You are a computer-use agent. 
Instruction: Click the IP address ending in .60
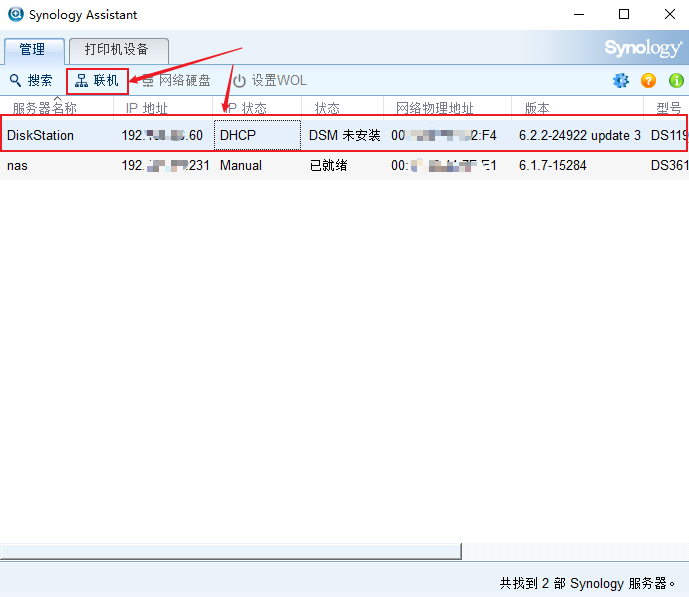pyautogui.click(x=162, y=135)
